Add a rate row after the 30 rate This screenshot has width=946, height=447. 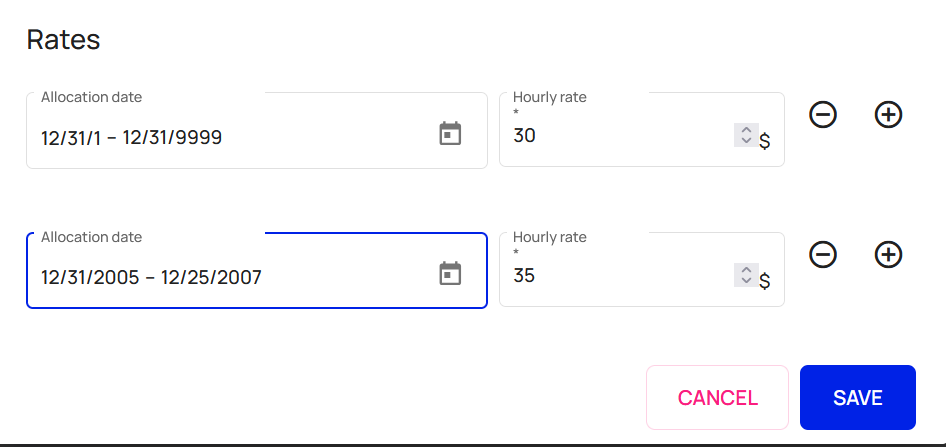coord(888,115)
